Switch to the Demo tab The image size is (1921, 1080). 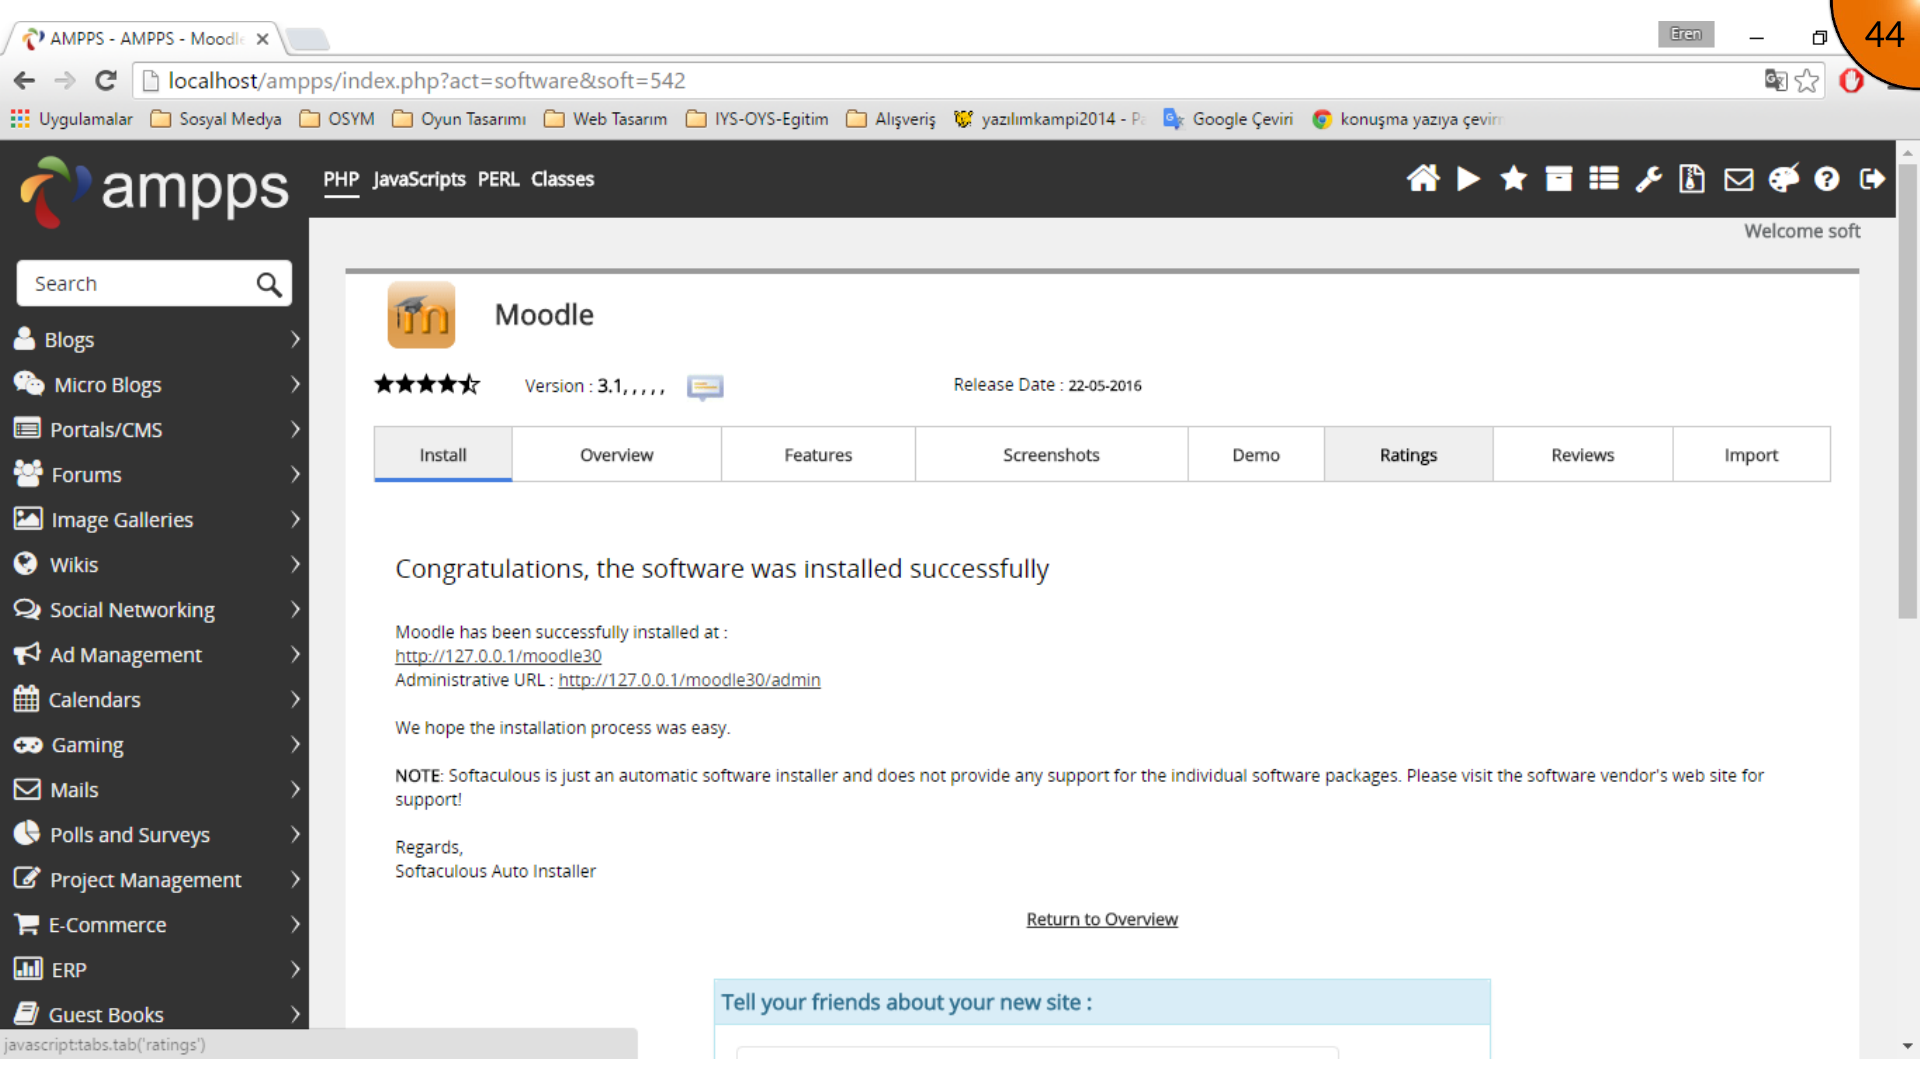coord(1256,455)
